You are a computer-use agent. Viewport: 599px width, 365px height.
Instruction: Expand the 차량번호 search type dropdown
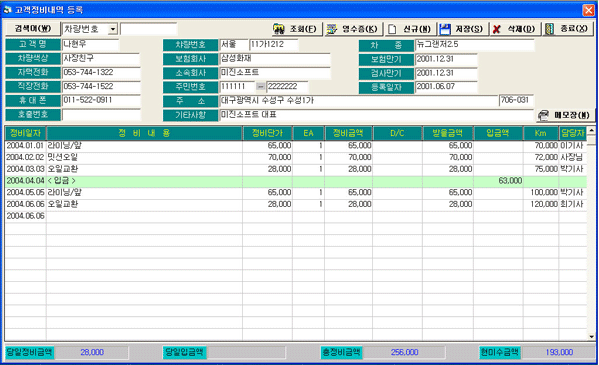click(x=113, y=29)
